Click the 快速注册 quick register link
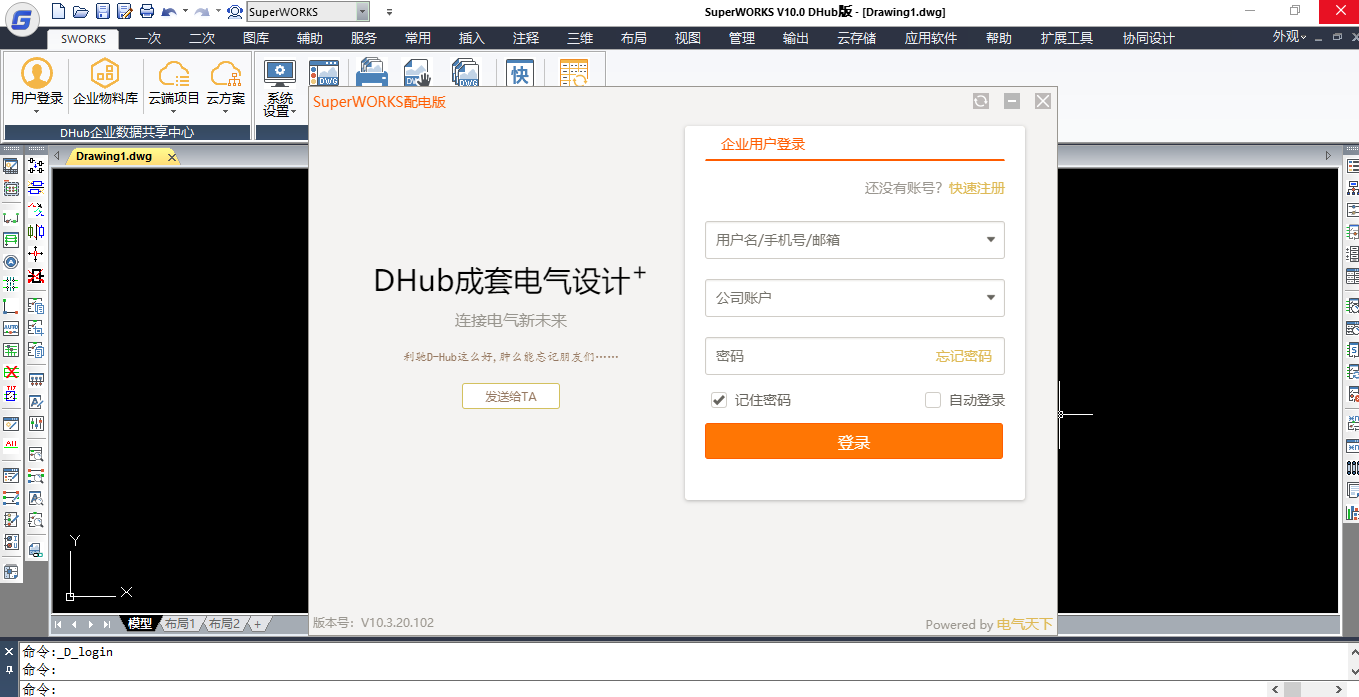 (x=977, y=188)
